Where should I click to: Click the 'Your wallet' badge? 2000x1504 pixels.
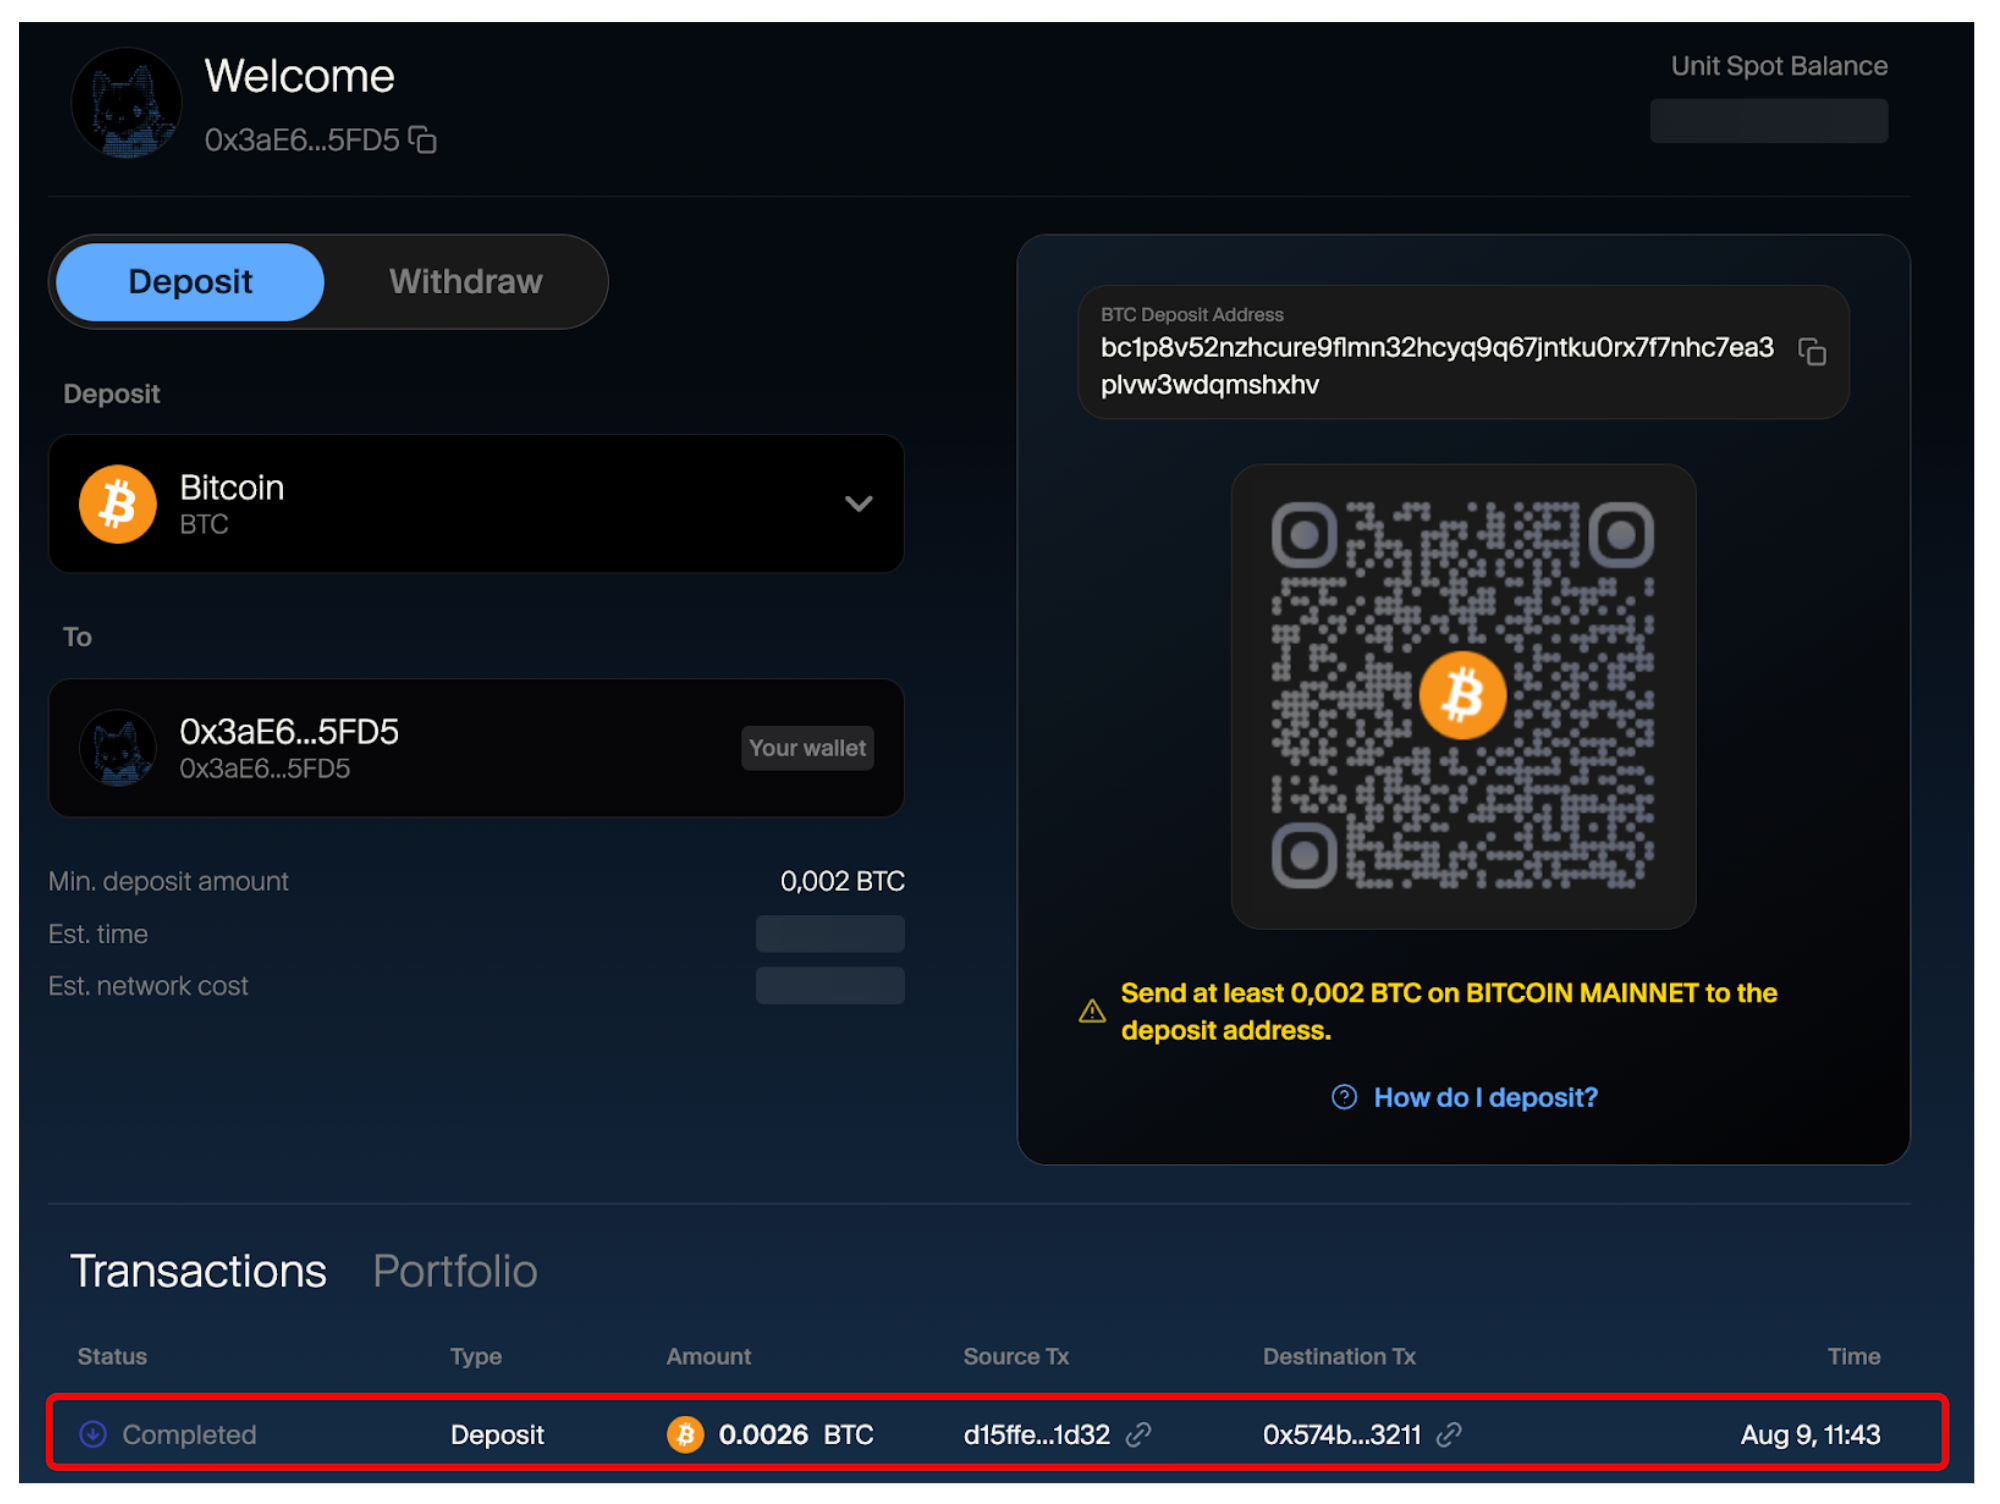tap(807, 748)
